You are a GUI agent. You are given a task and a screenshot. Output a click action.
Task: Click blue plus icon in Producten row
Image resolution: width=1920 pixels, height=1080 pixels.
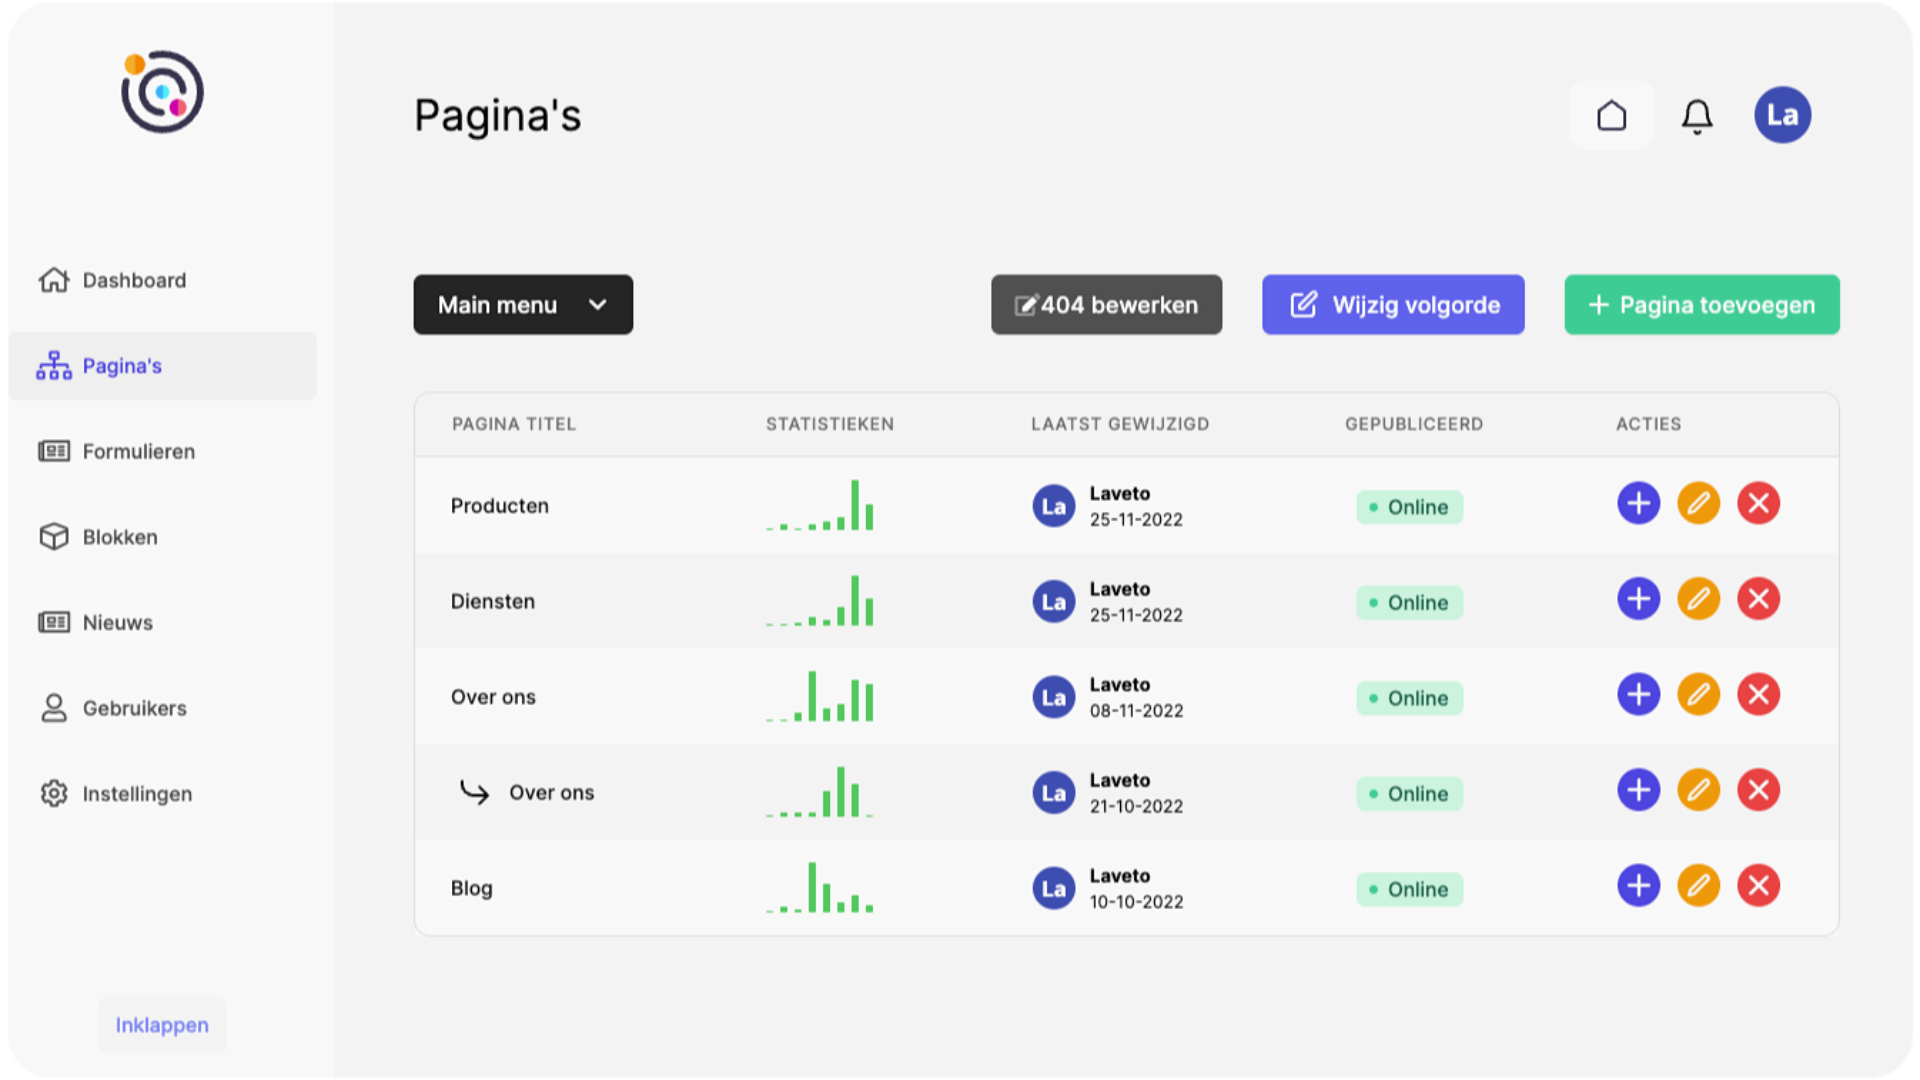pyautogui.click(x=1638, y=504)
